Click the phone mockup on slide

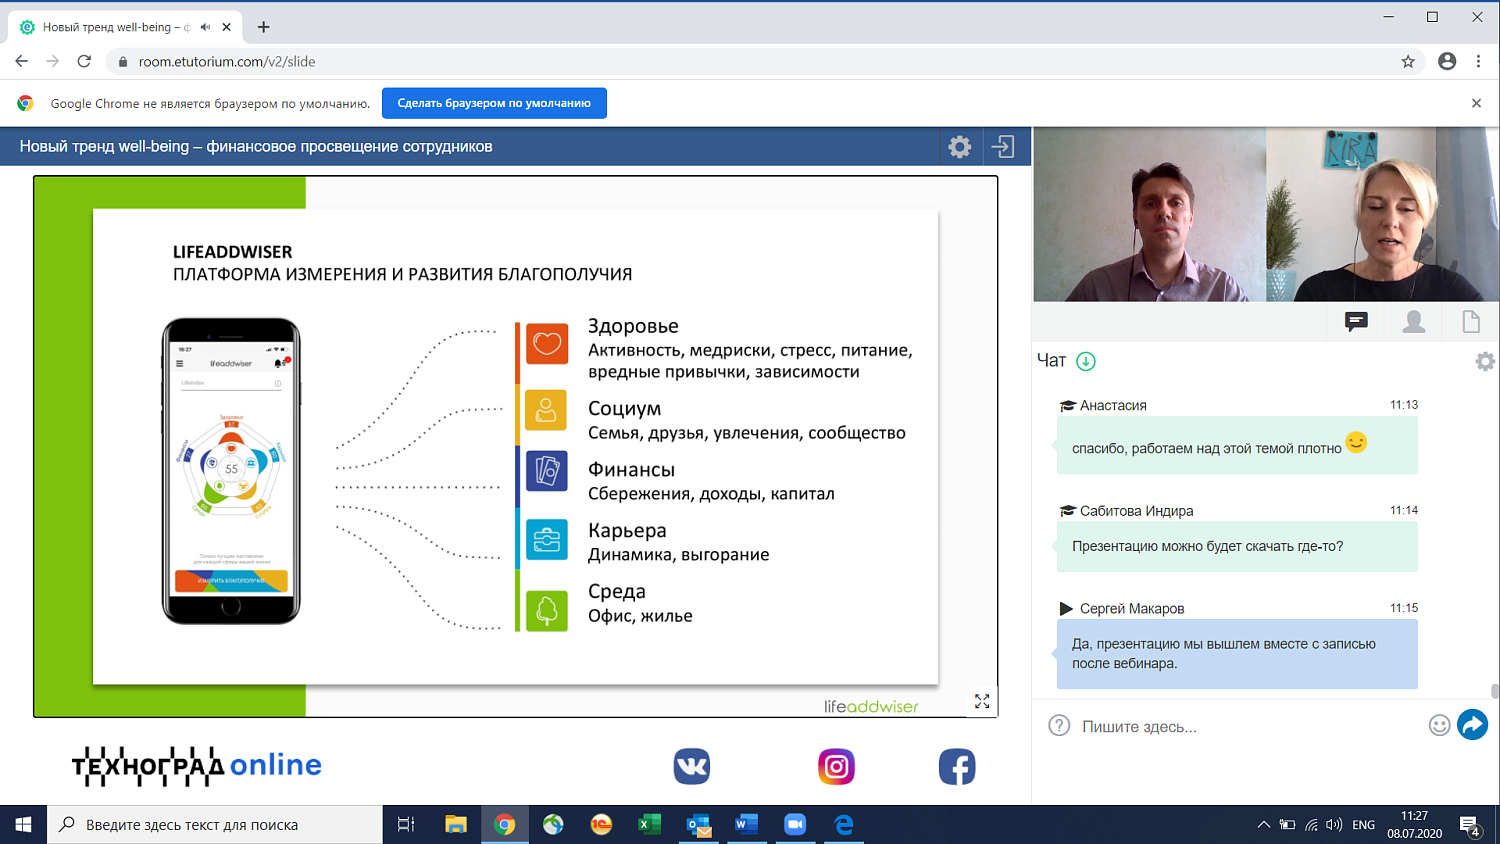(231, 471)
